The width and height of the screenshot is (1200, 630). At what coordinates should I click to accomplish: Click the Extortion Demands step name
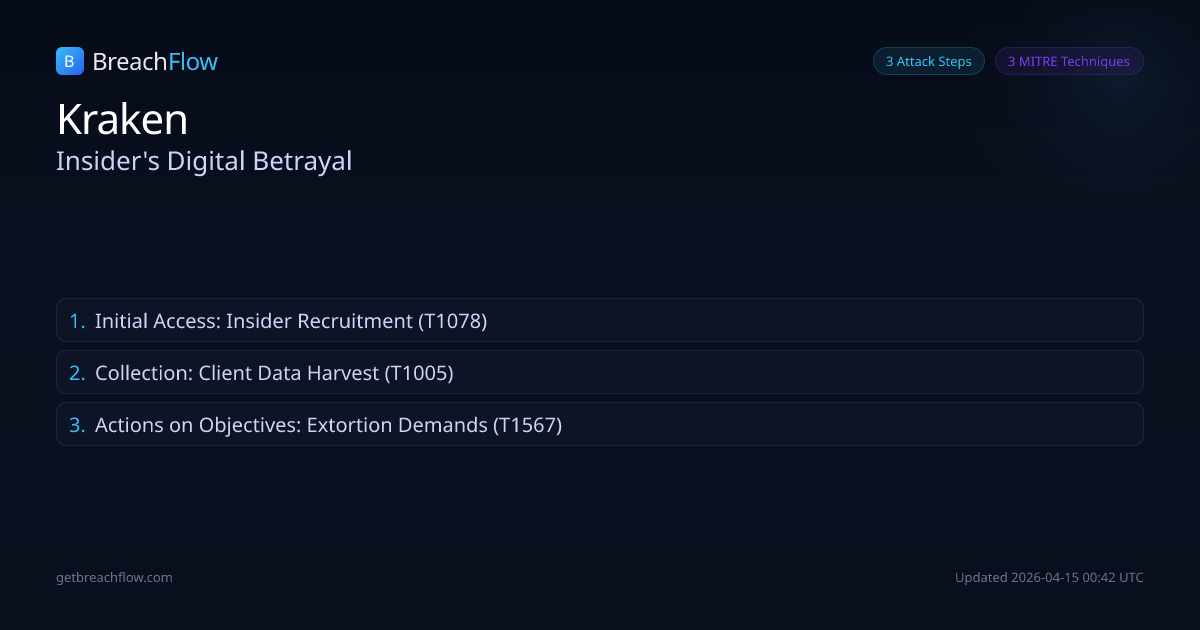[396, 425]
